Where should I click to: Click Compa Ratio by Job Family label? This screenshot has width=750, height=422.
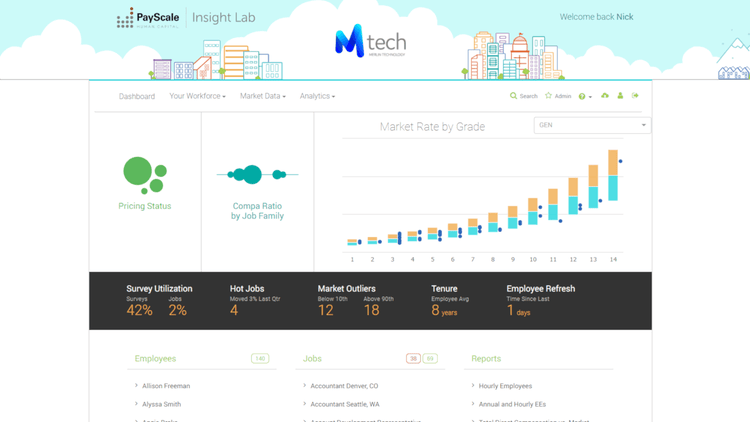click(257, 211)
